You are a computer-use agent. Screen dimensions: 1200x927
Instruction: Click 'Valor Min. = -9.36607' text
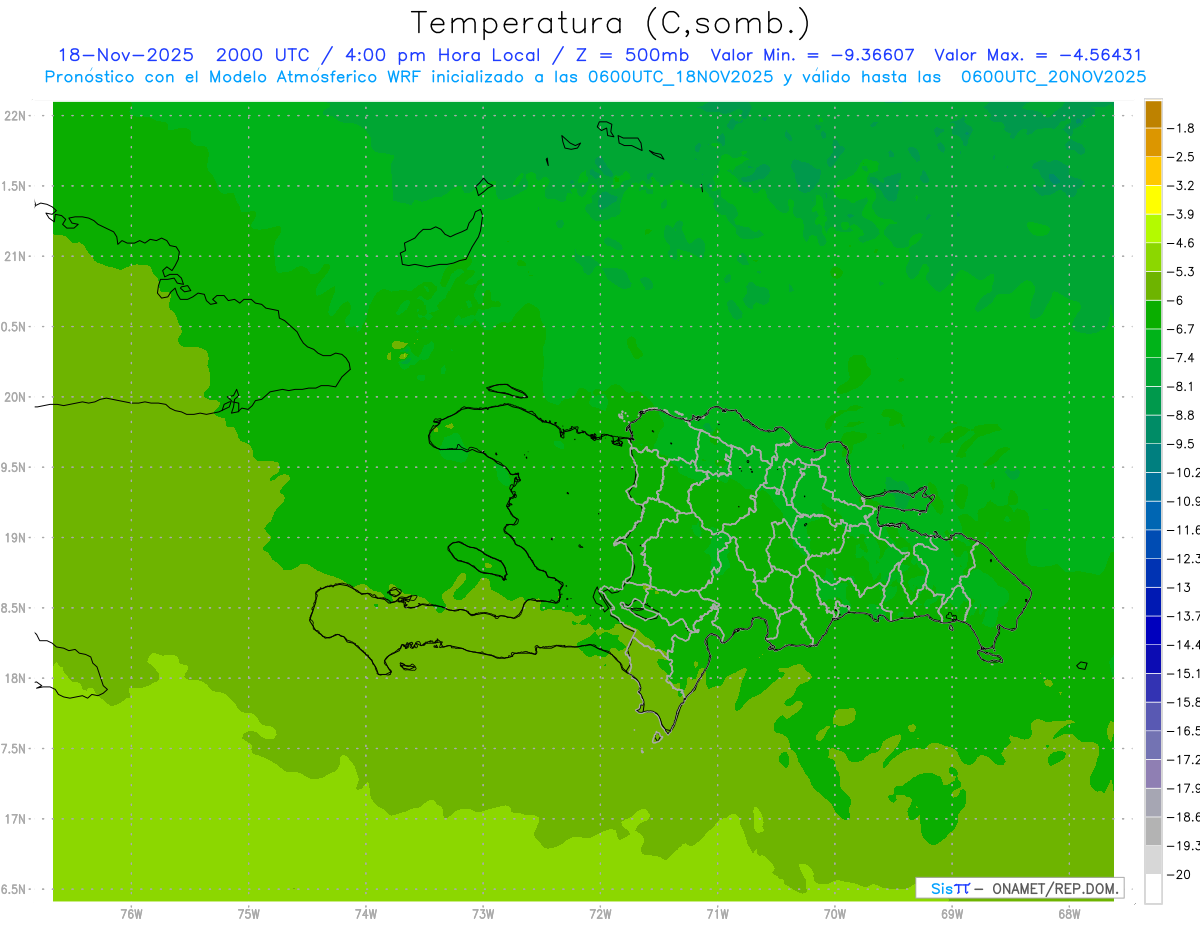click(x=815, y=55)
